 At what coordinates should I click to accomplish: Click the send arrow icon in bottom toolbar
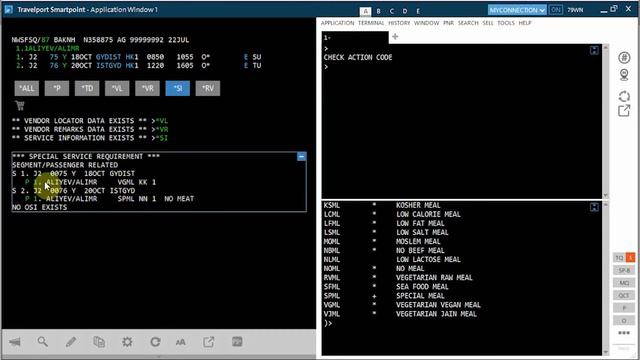[x=15, y=342]
